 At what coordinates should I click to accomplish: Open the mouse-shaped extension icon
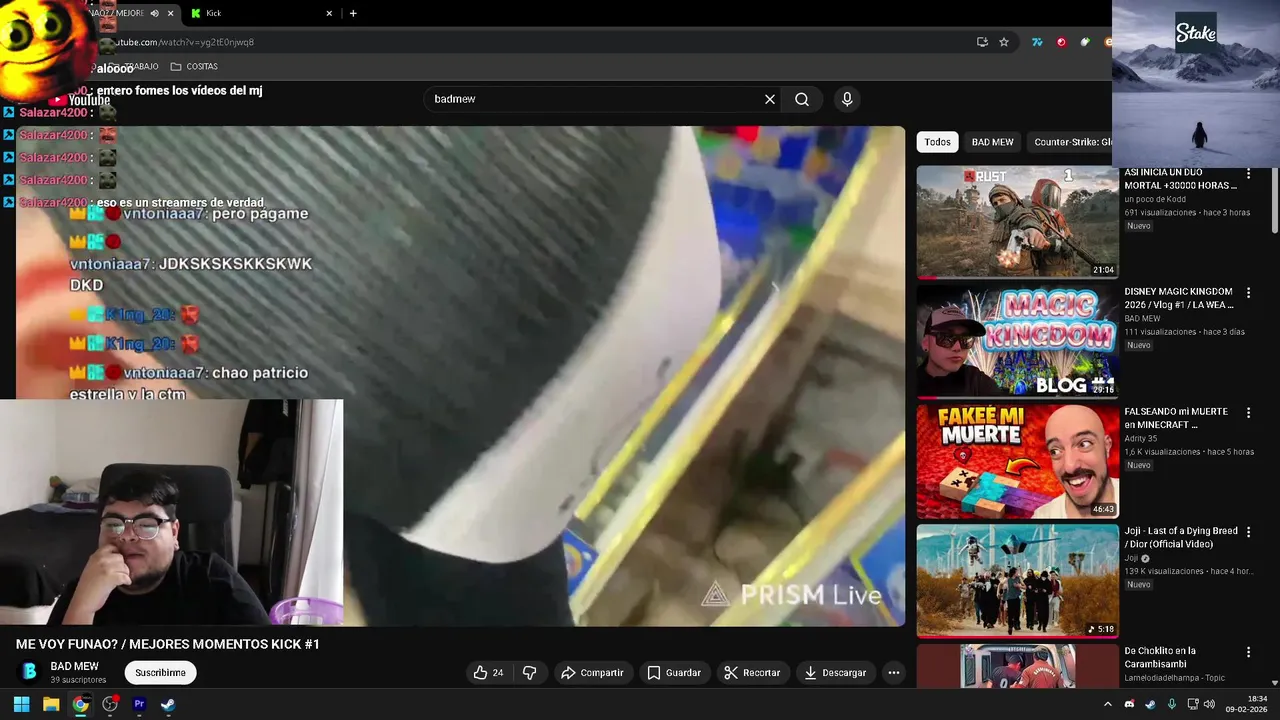coord(1085,42)
